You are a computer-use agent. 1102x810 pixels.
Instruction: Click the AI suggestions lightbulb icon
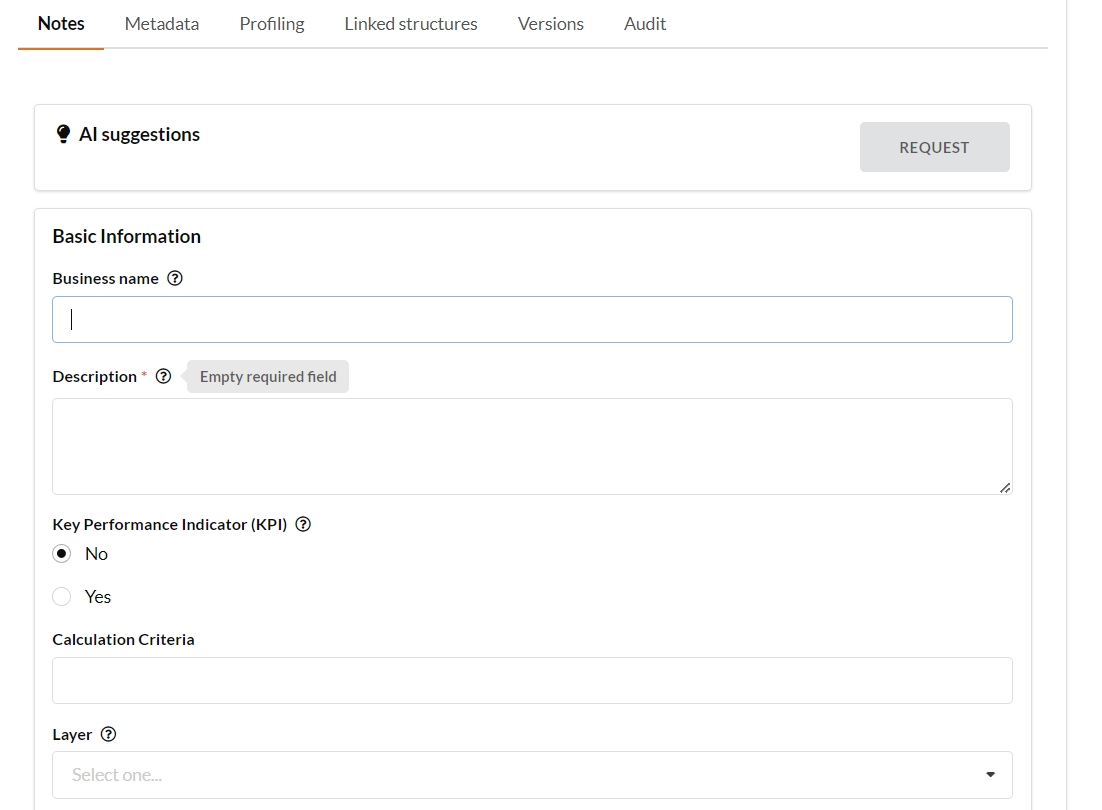[63, 134]
